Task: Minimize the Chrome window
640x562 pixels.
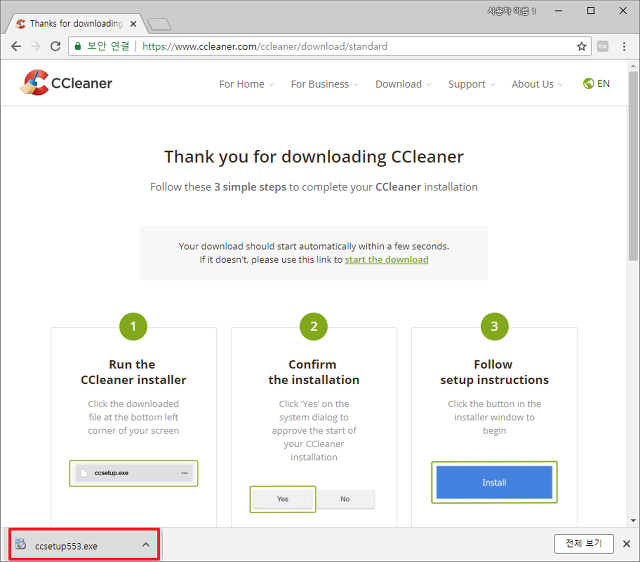Action: 558,11
